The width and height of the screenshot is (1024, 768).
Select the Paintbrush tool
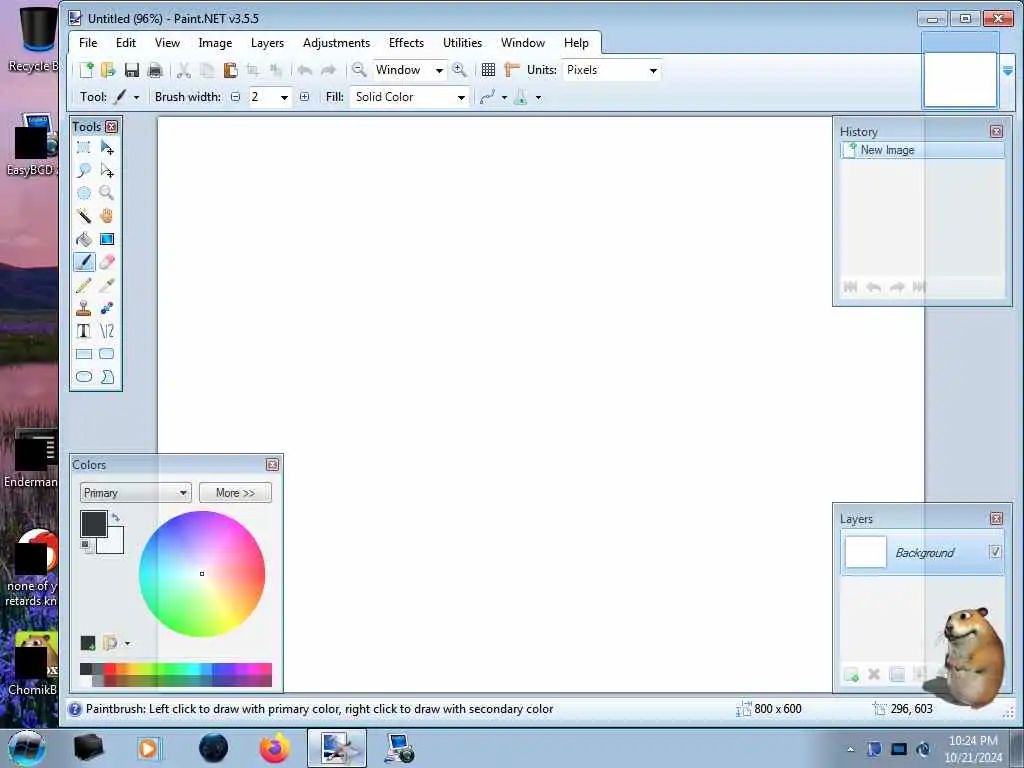coord(84,262)
